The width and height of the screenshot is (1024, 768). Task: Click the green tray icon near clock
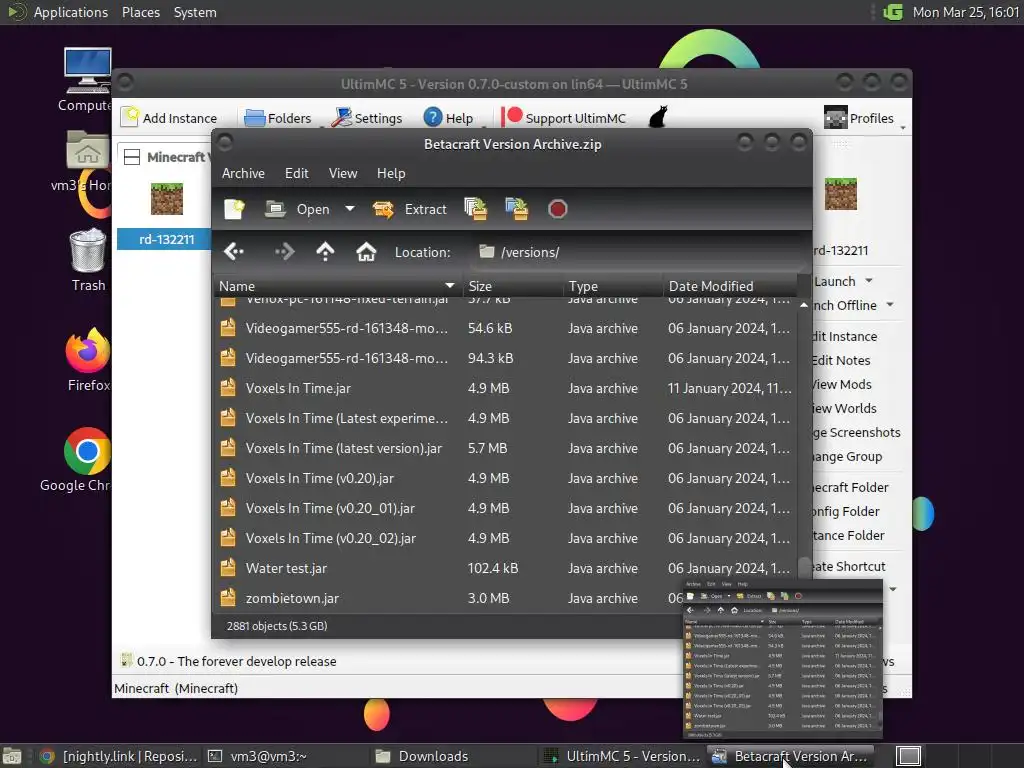coord(892,12)
